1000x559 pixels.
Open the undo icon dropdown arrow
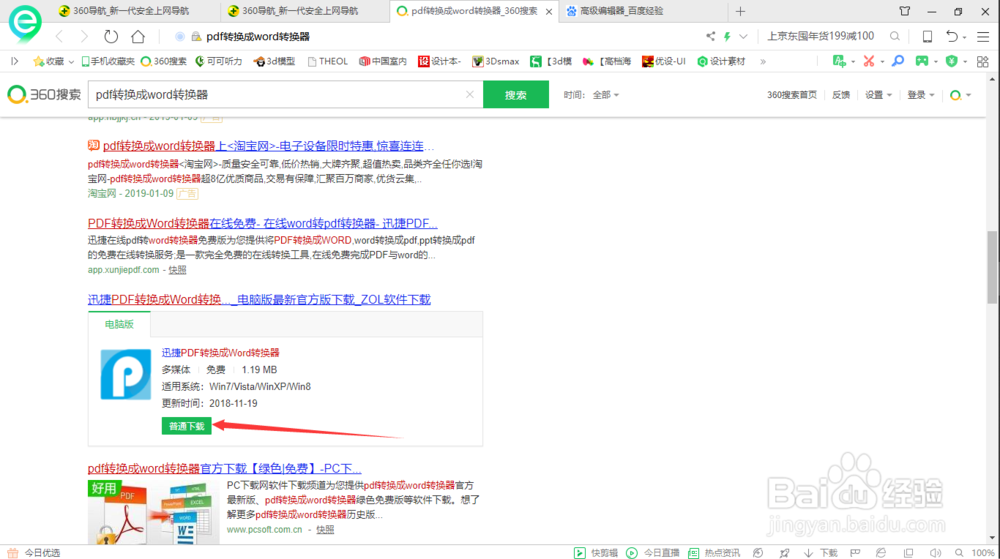964,37
